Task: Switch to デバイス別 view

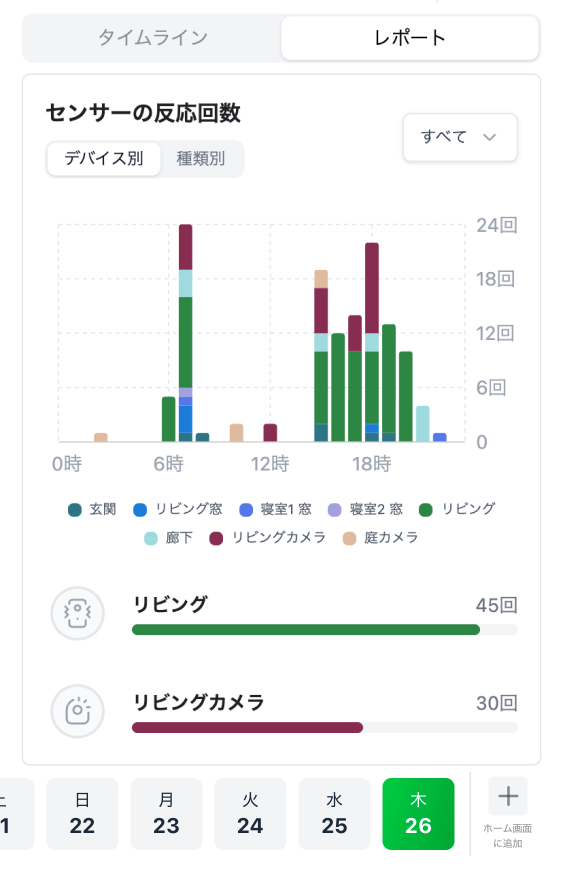Action: (104, 159)
